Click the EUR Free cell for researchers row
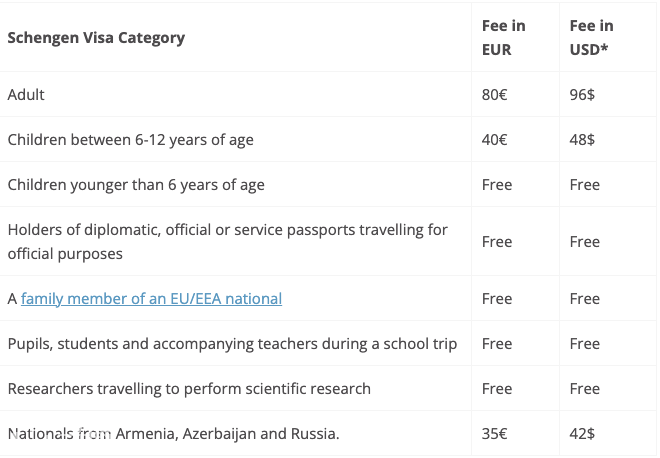Screen dimensions: 660x458 [x=497, y=389]
